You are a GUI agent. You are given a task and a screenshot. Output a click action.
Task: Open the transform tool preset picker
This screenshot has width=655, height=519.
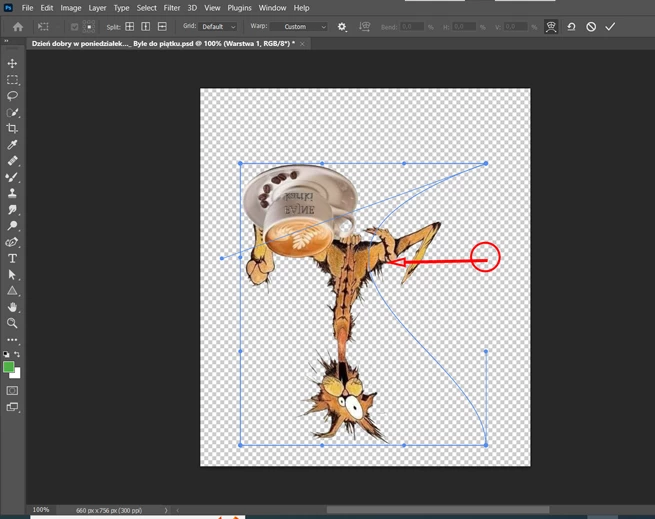tap(45, 27)
